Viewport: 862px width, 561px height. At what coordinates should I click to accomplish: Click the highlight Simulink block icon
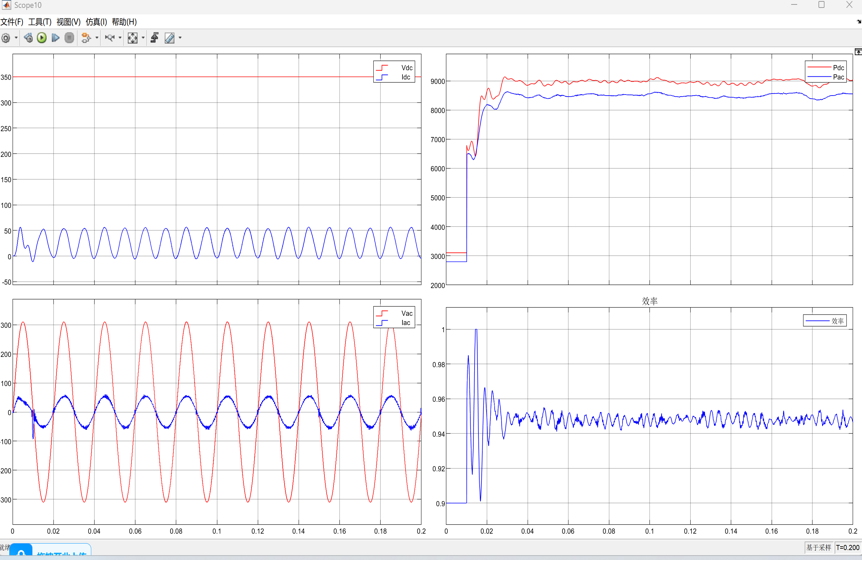86,38
